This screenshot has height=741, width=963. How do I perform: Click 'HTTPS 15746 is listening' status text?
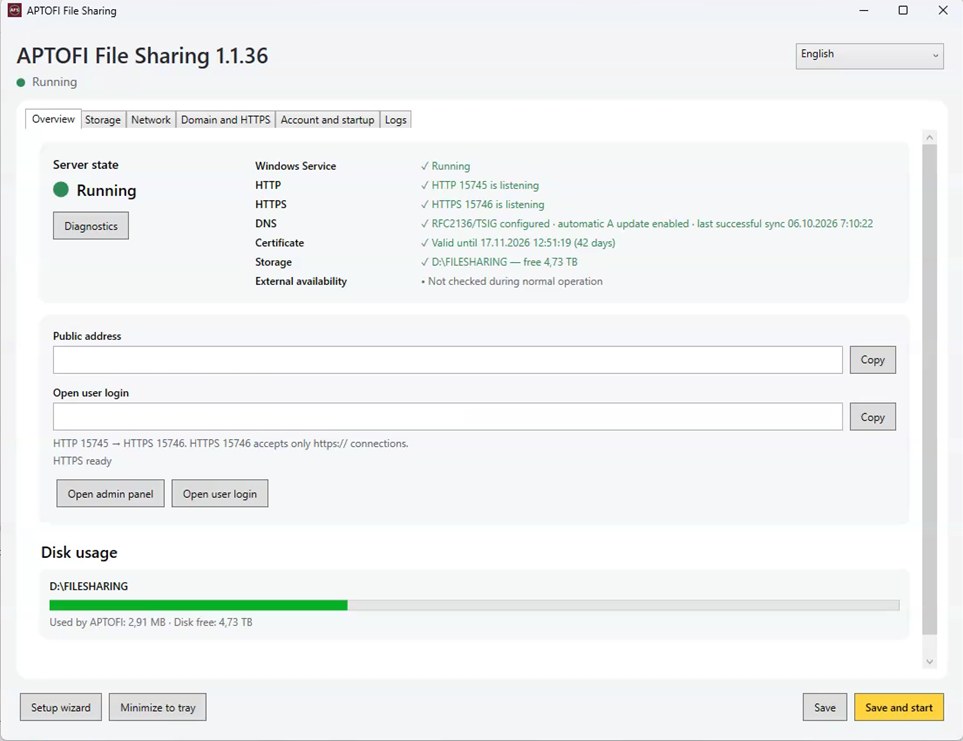488,204
